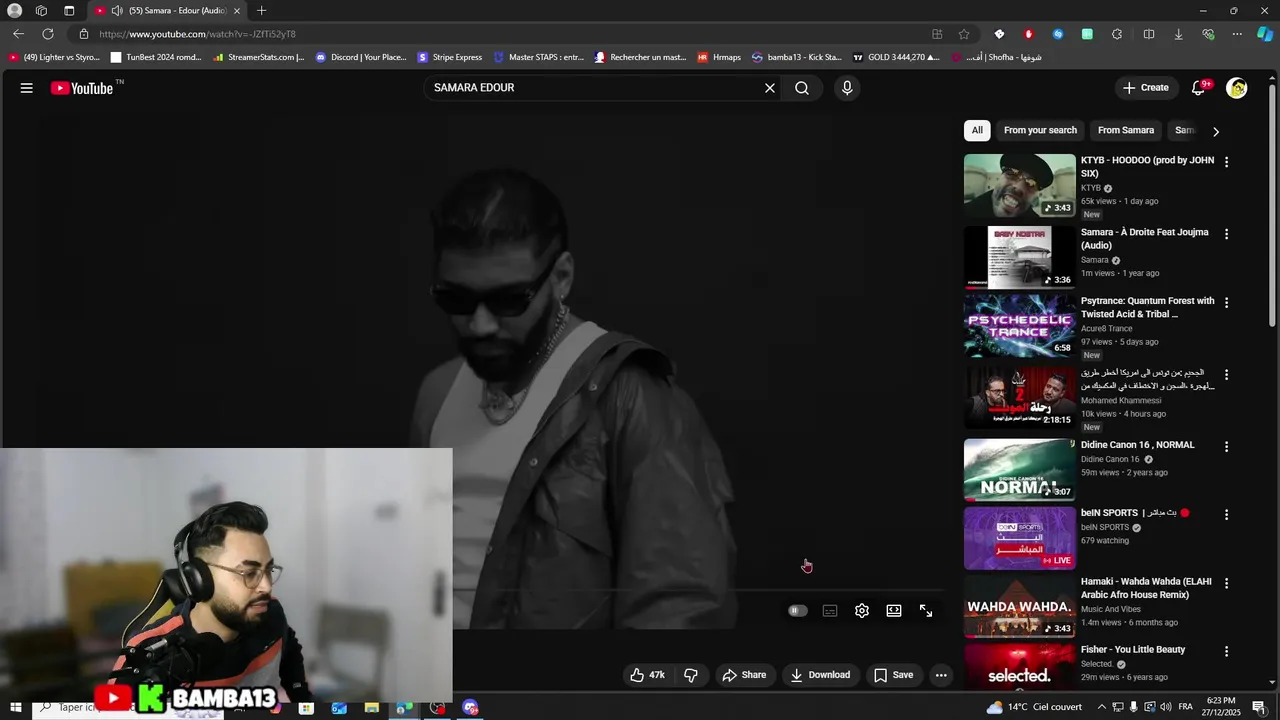Open Didine Canon 16 , NORMAL title
The height and width of the screenshot is (720, 1280).
tap(1138, 445)
